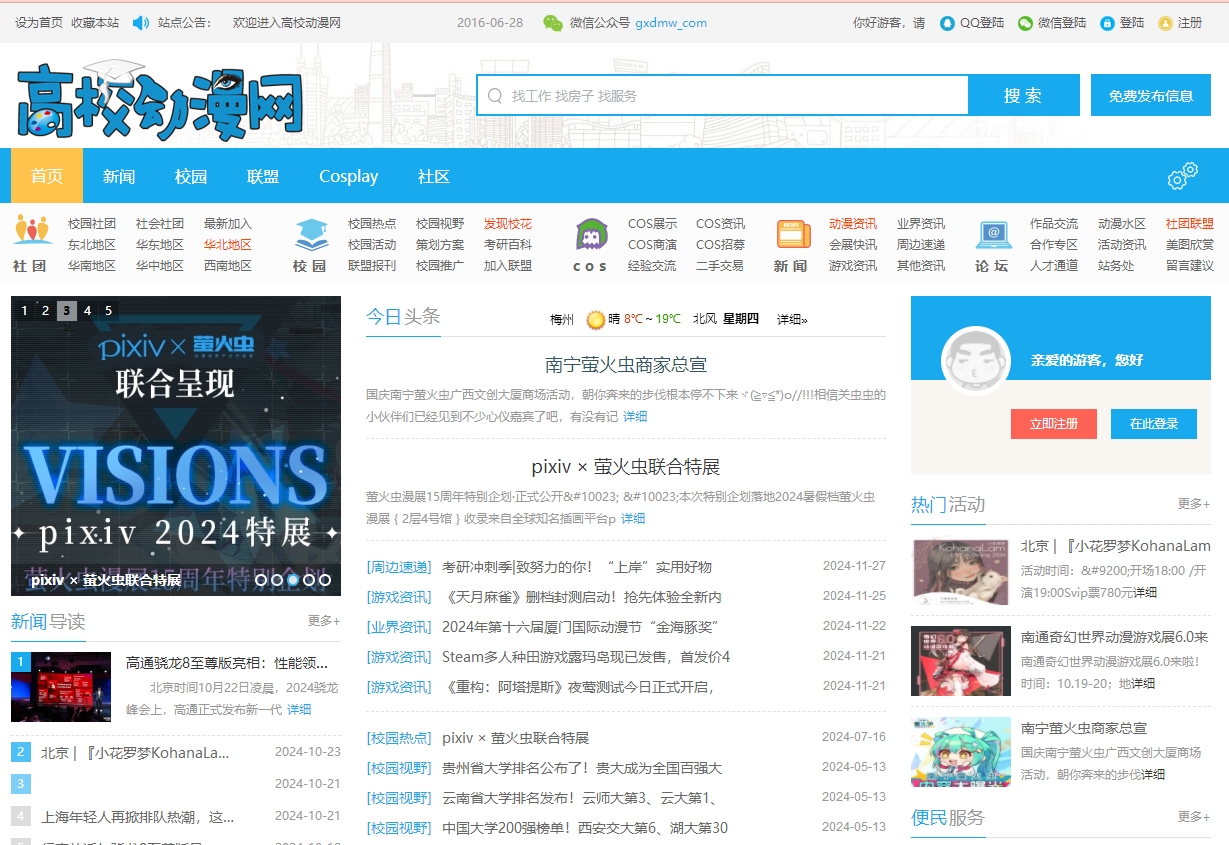Image resolution: width=1229 pixels, height=845 pixels.
Task: Click the 论坛 laptop icon
Action: [994, 235]
